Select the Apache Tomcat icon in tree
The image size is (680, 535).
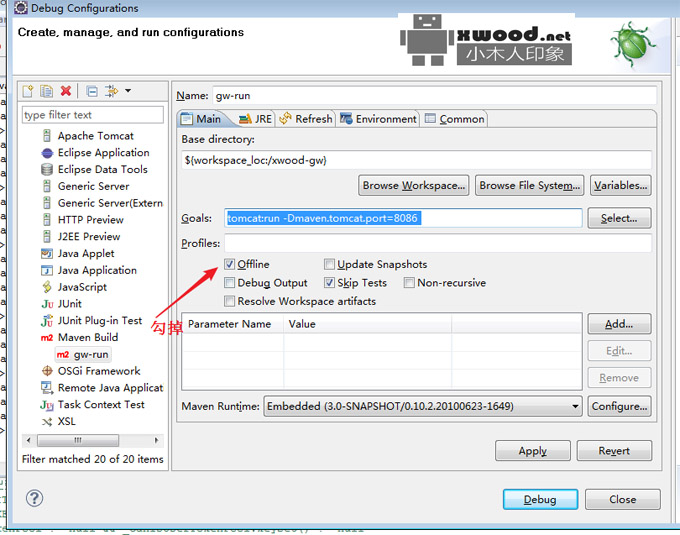pos(47,136)
